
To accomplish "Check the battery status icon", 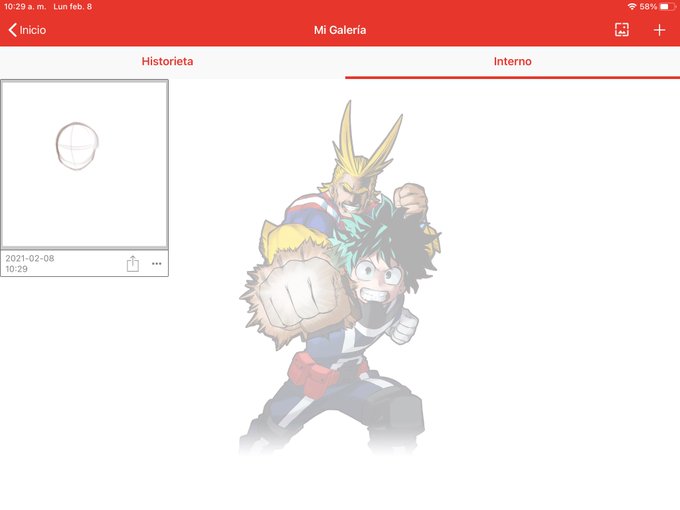I will pyautogui.click(x=667, y=7).
